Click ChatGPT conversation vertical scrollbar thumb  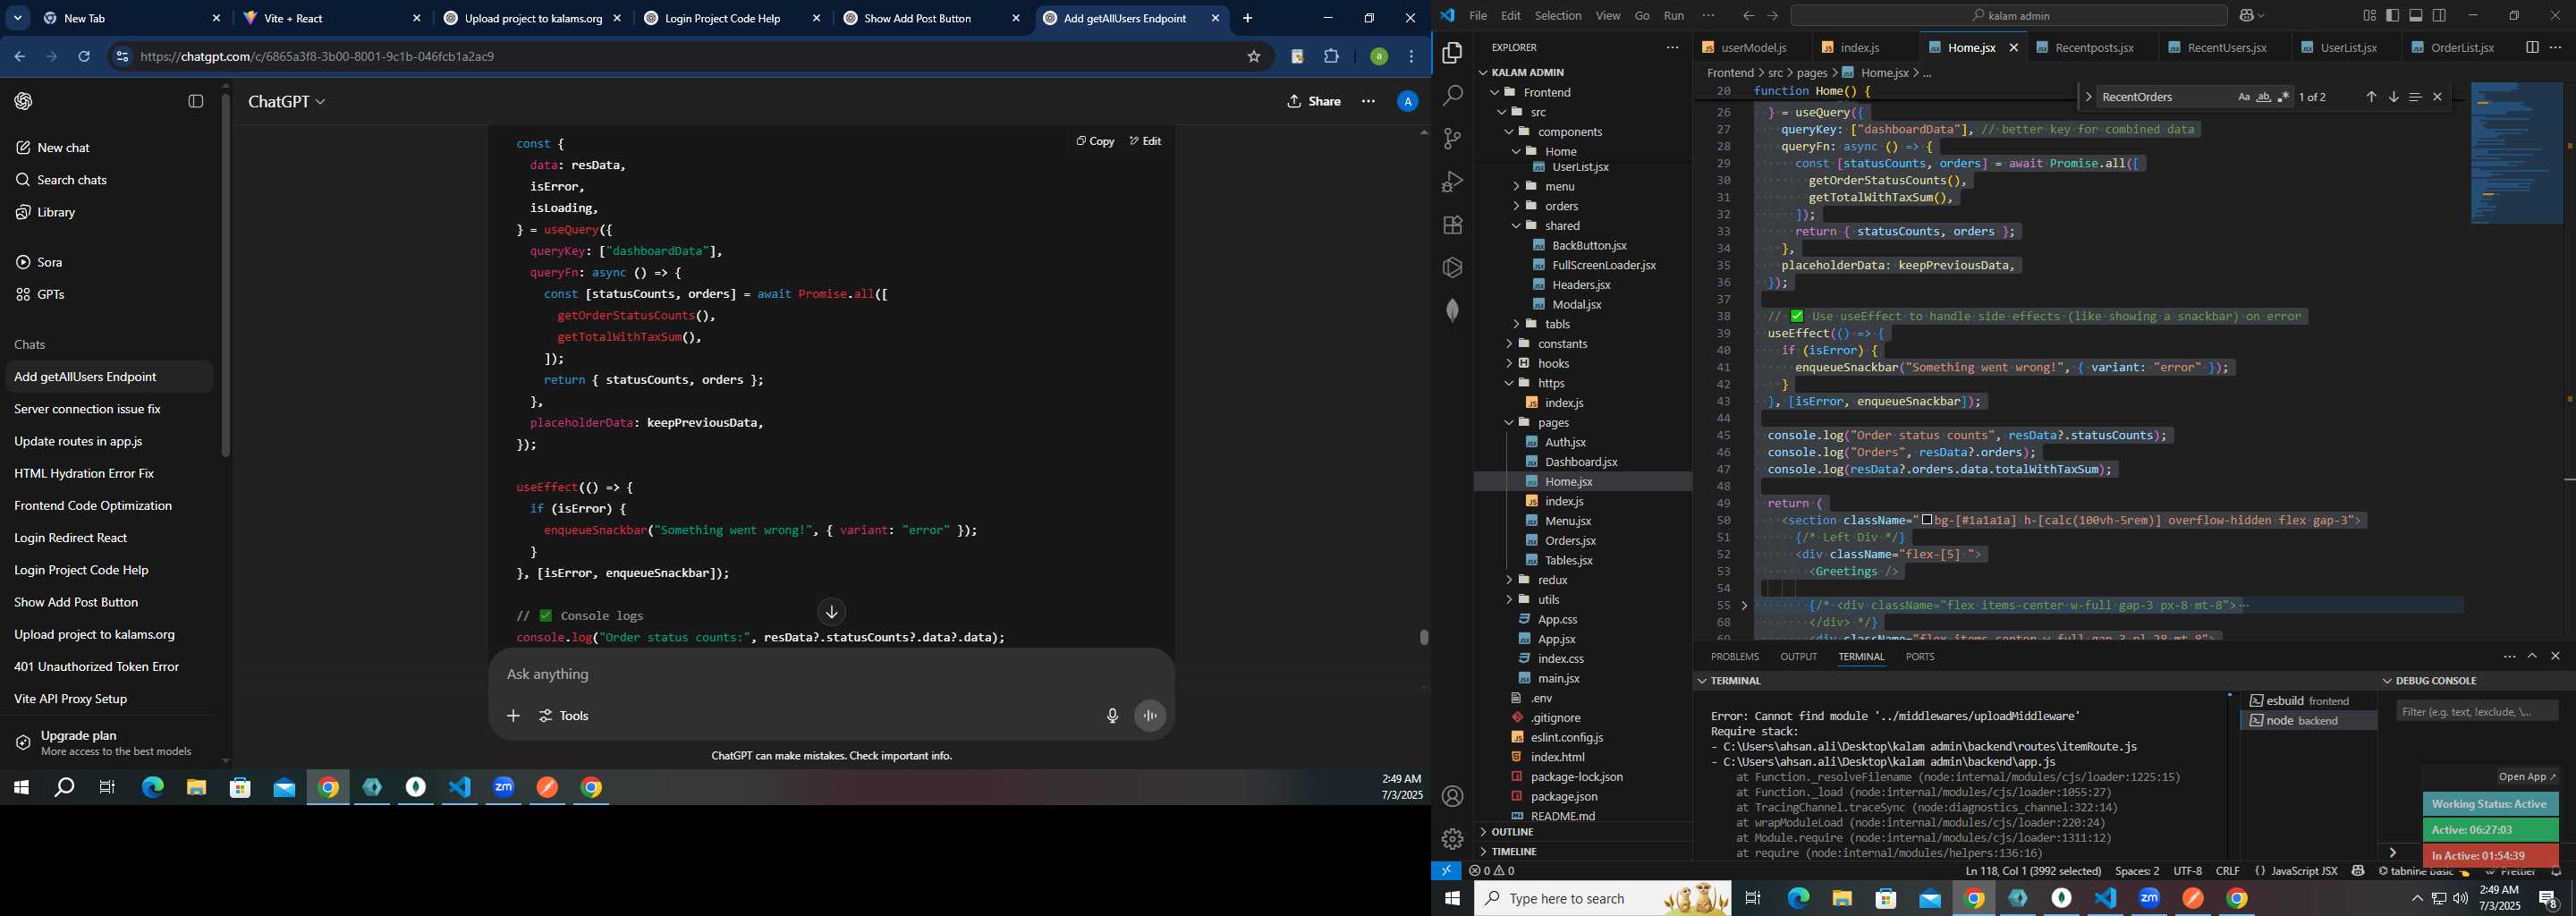pyautogui.click(x=1424, y=637)
